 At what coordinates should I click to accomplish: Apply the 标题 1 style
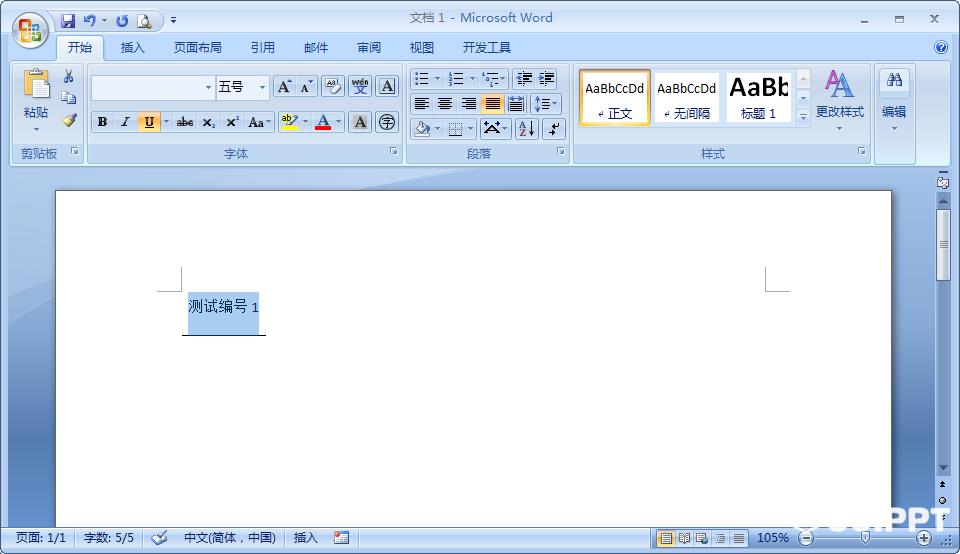pos(759,97)
